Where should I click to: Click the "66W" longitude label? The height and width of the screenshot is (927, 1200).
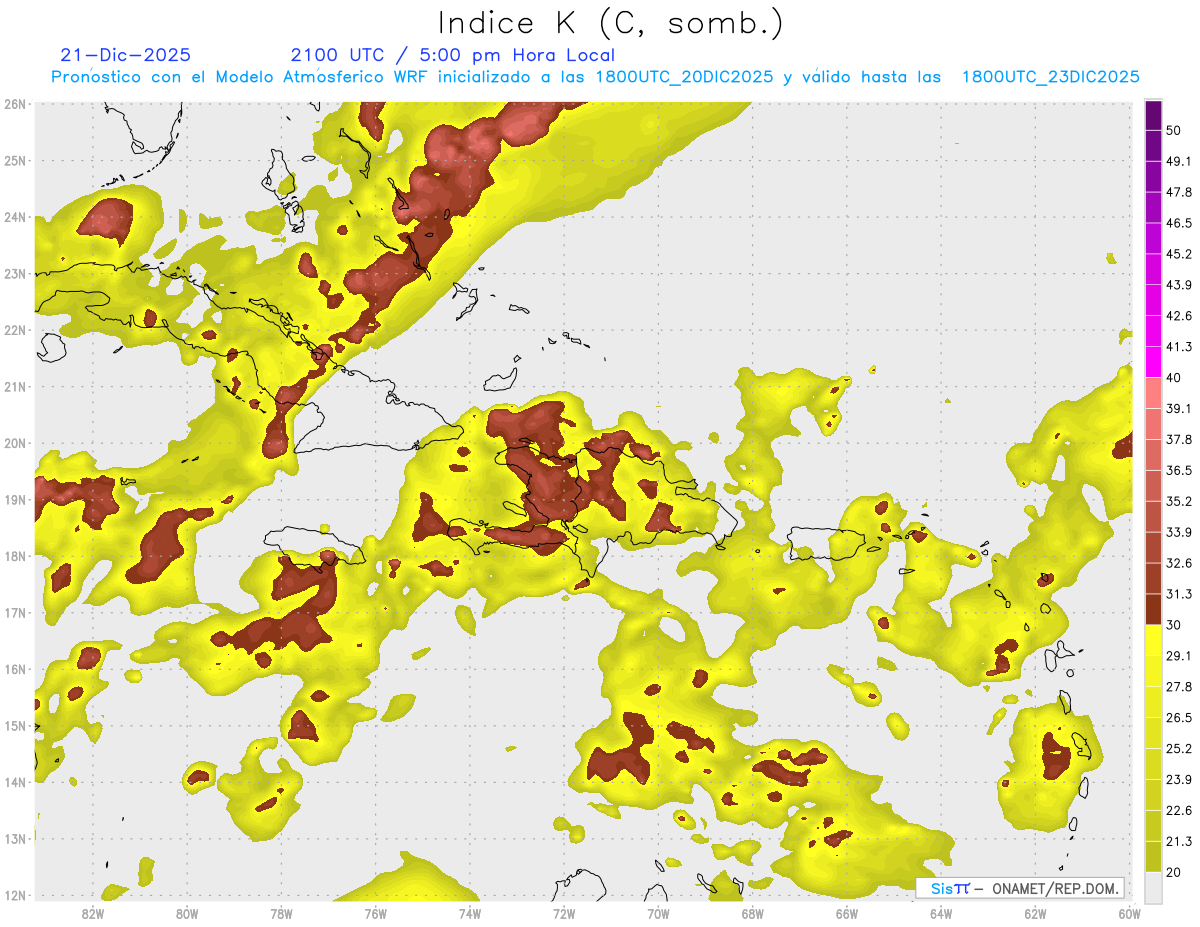847,913
